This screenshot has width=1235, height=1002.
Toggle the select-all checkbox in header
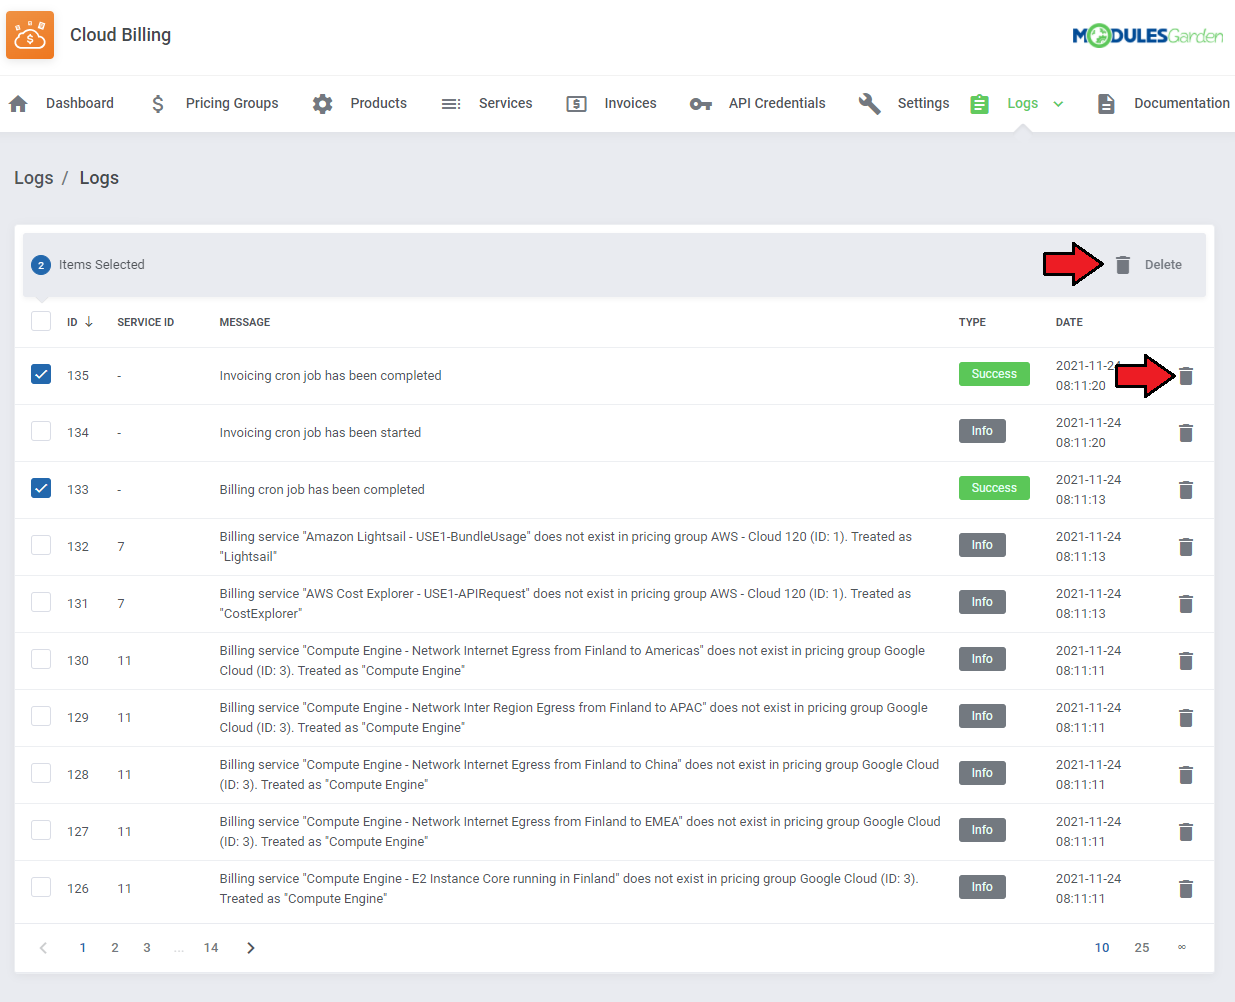click(41, 321)
